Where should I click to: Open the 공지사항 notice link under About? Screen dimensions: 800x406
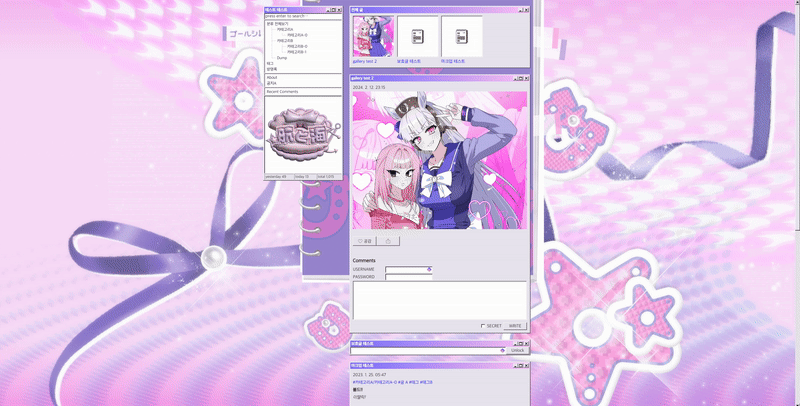[271, 83]
